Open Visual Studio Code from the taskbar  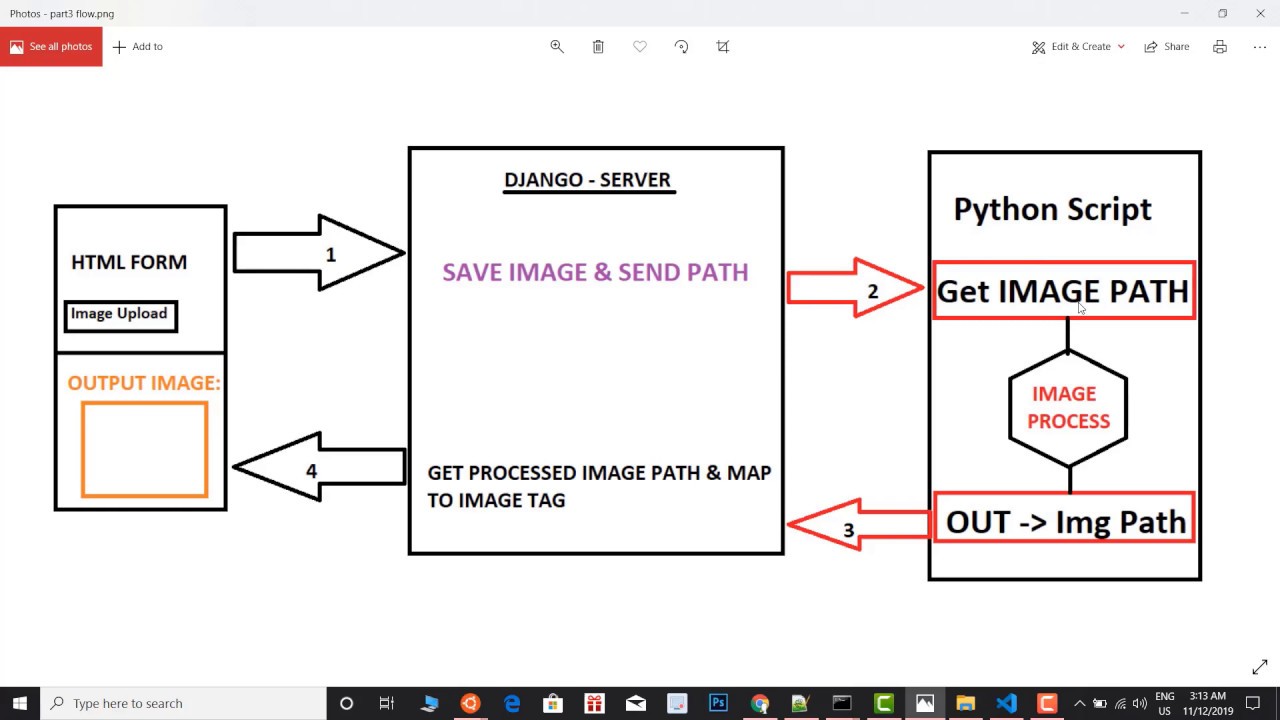1007,703
